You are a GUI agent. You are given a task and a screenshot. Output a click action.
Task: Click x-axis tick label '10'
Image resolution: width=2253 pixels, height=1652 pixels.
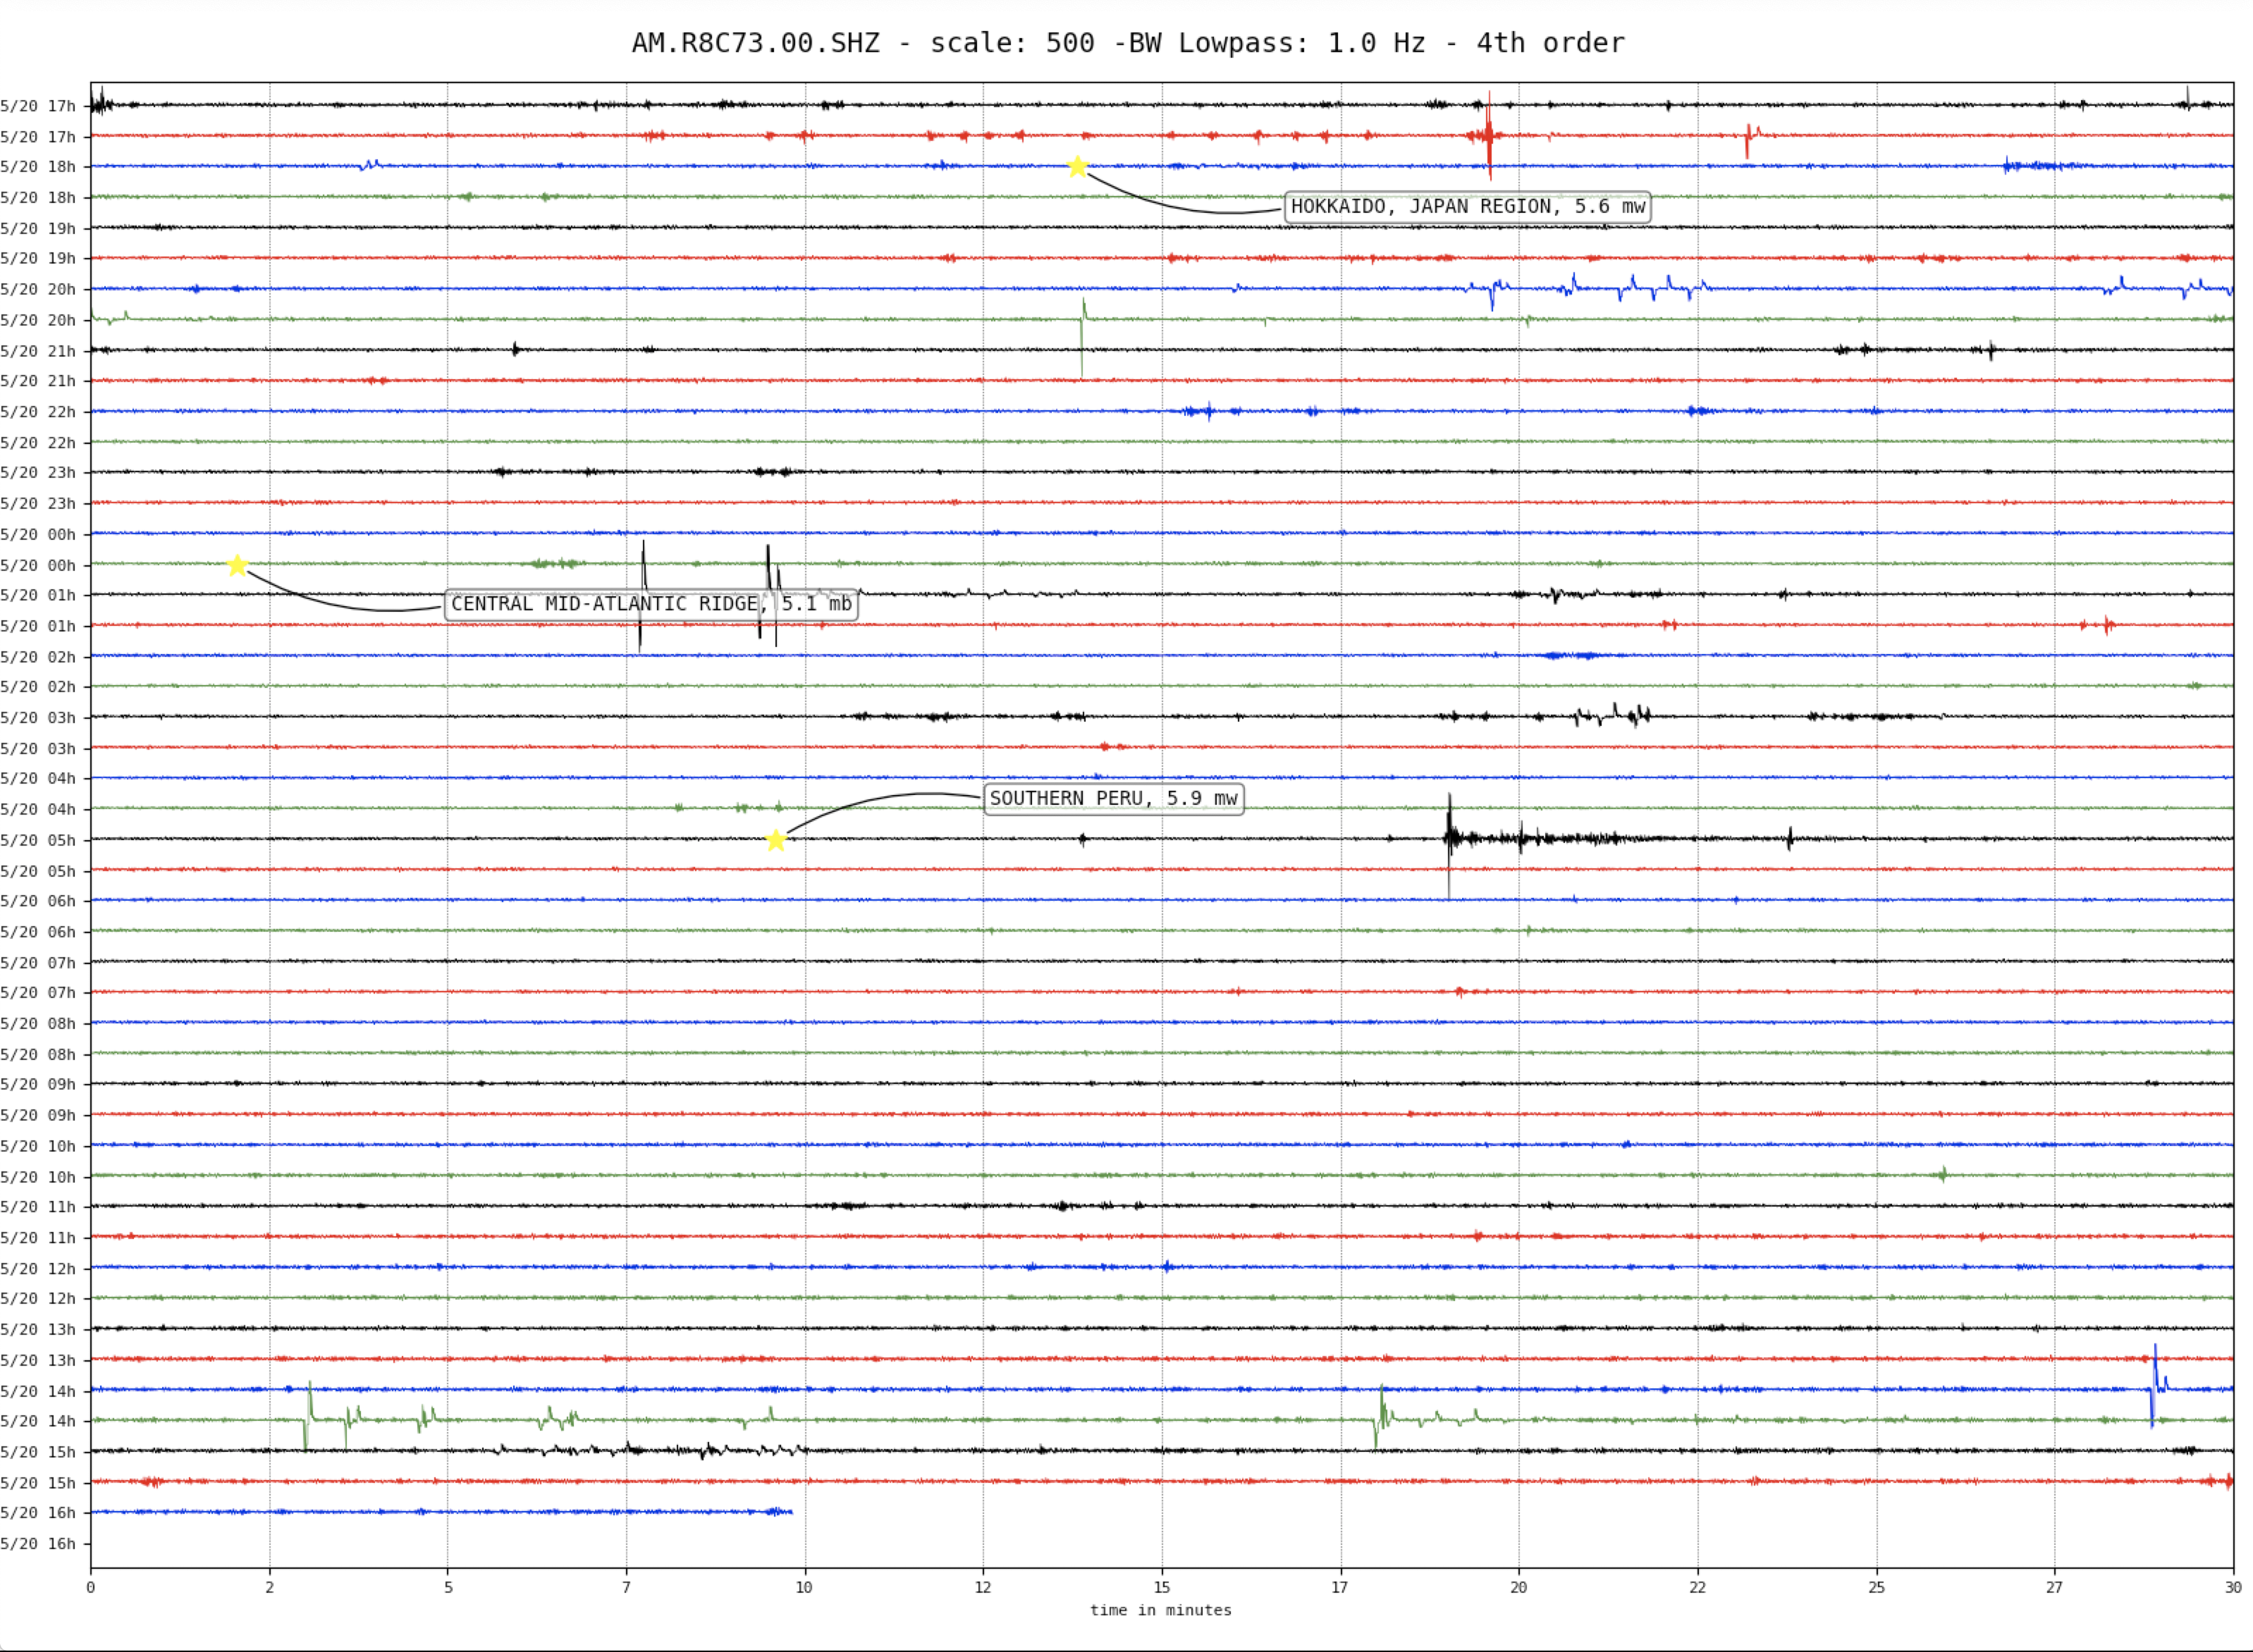[x=804, y=1587]
